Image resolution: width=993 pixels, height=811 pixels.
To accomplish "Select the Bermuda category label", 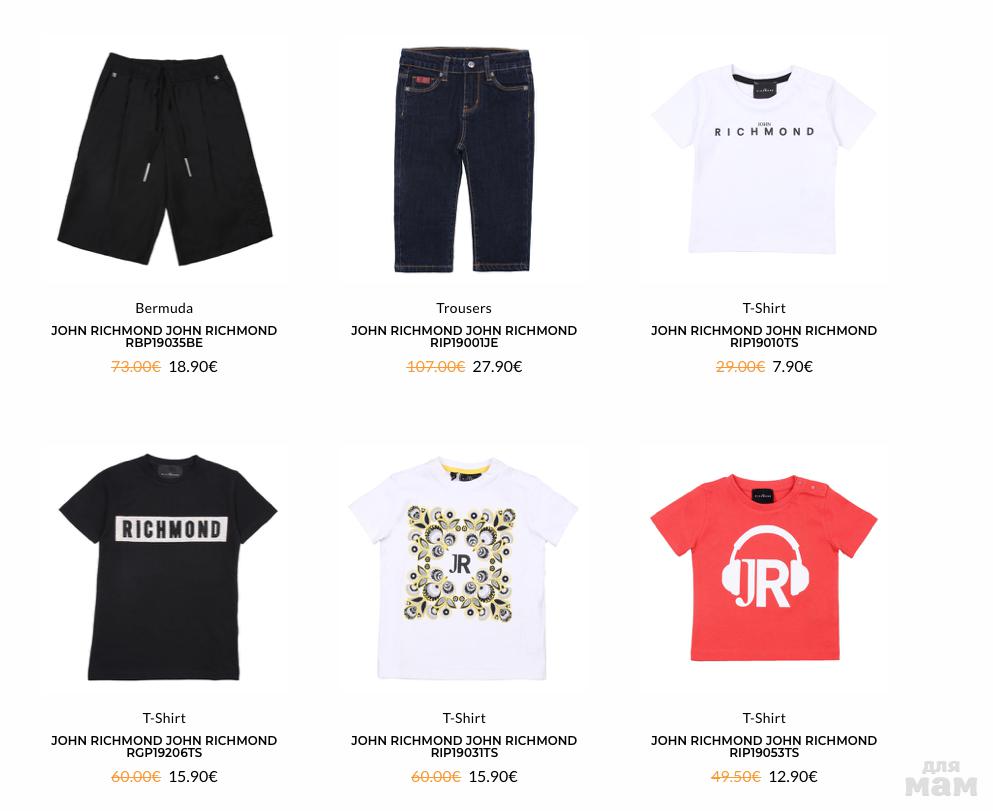I will click(164, 308).
